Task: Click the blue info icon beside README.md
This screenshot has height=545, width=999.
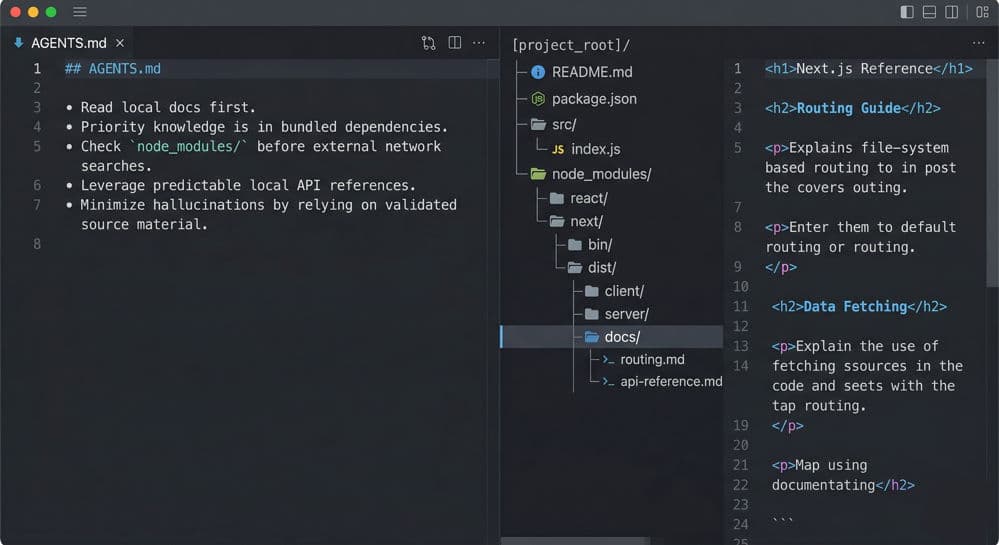Action: point(538,72)
